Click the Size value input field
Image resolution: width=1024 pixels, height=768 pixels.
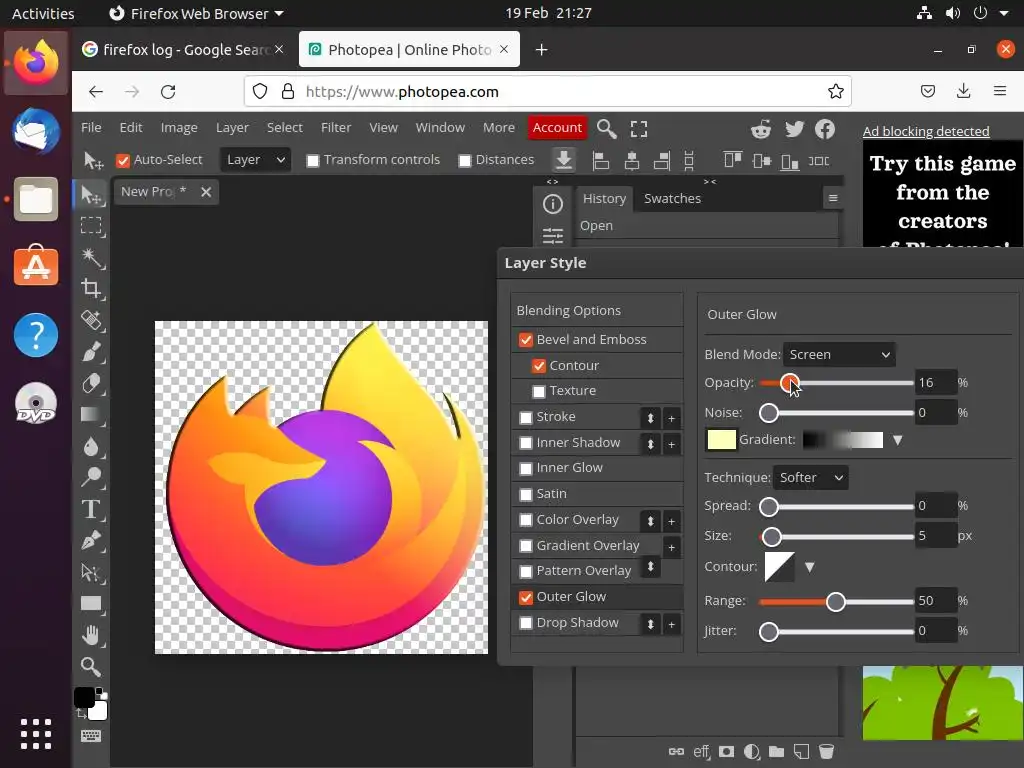935,536
